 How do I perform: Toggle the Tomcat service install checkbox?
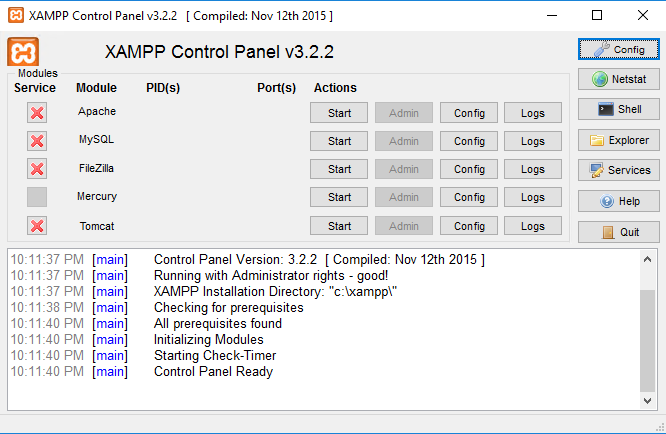tap(37, 225)
